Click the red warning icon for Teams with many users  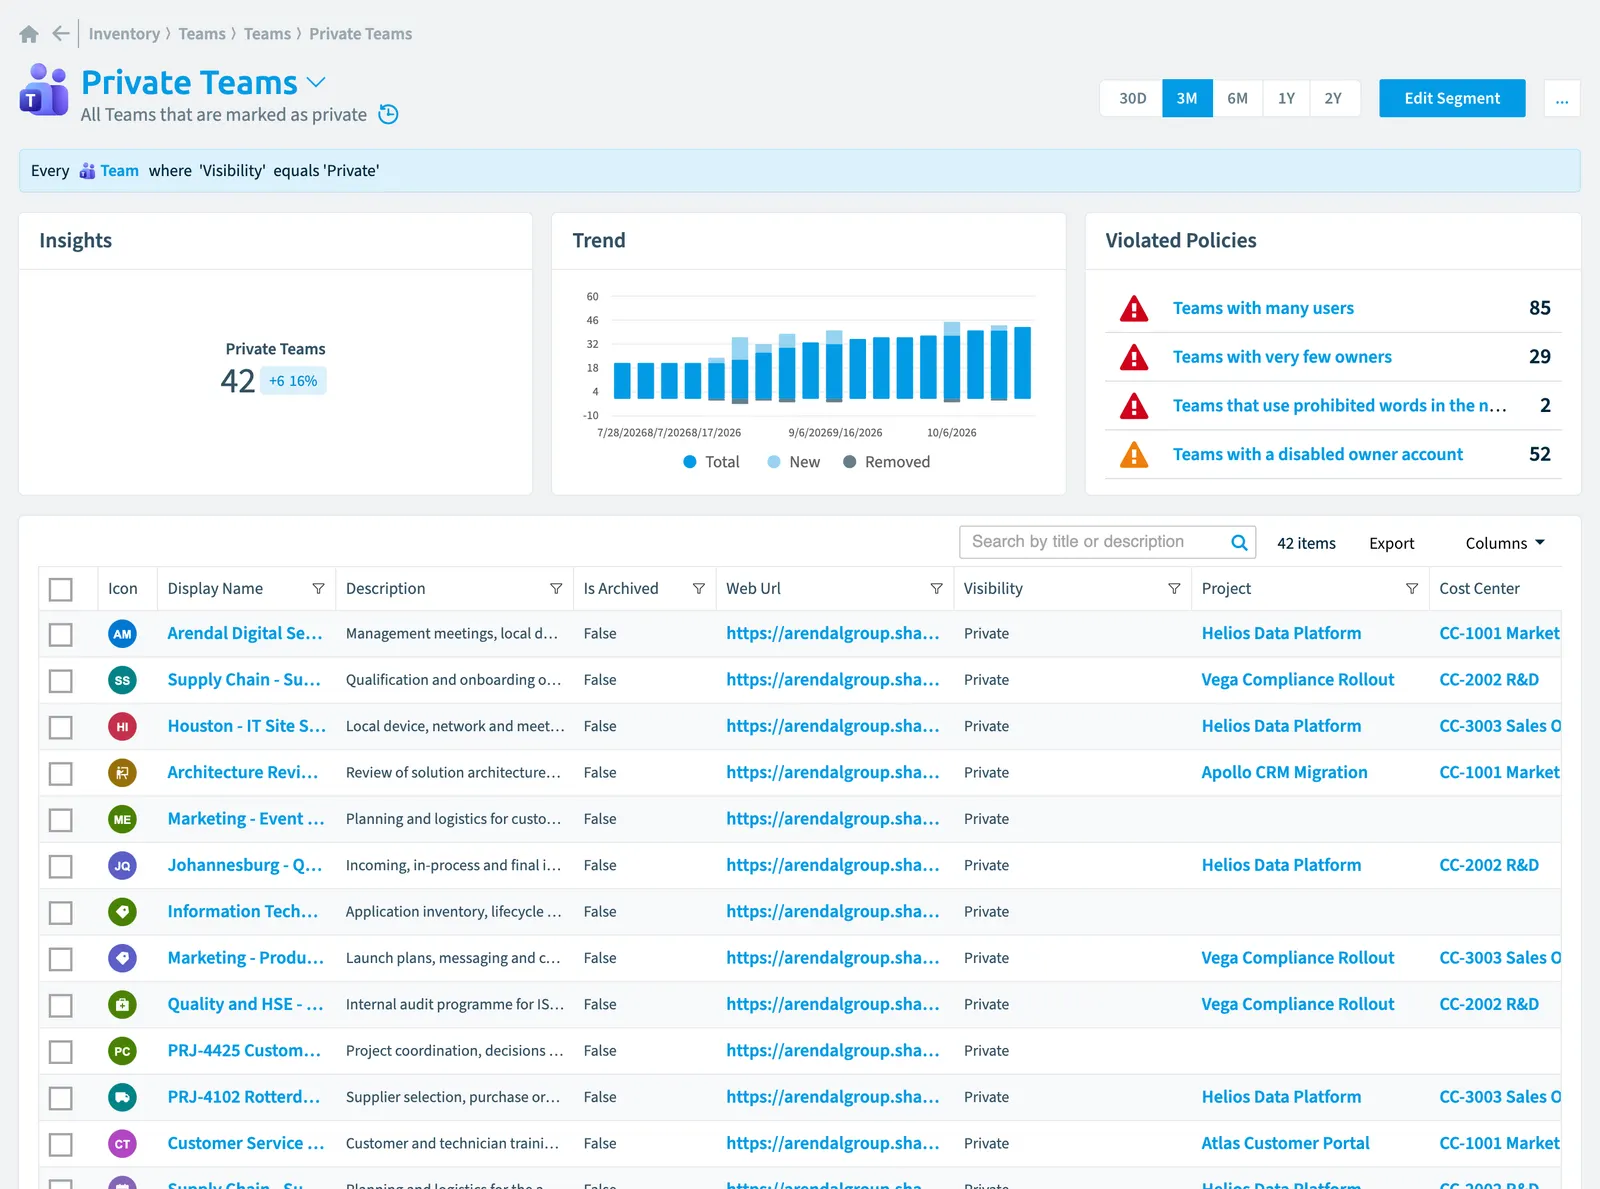click(x=1134, y=308)
